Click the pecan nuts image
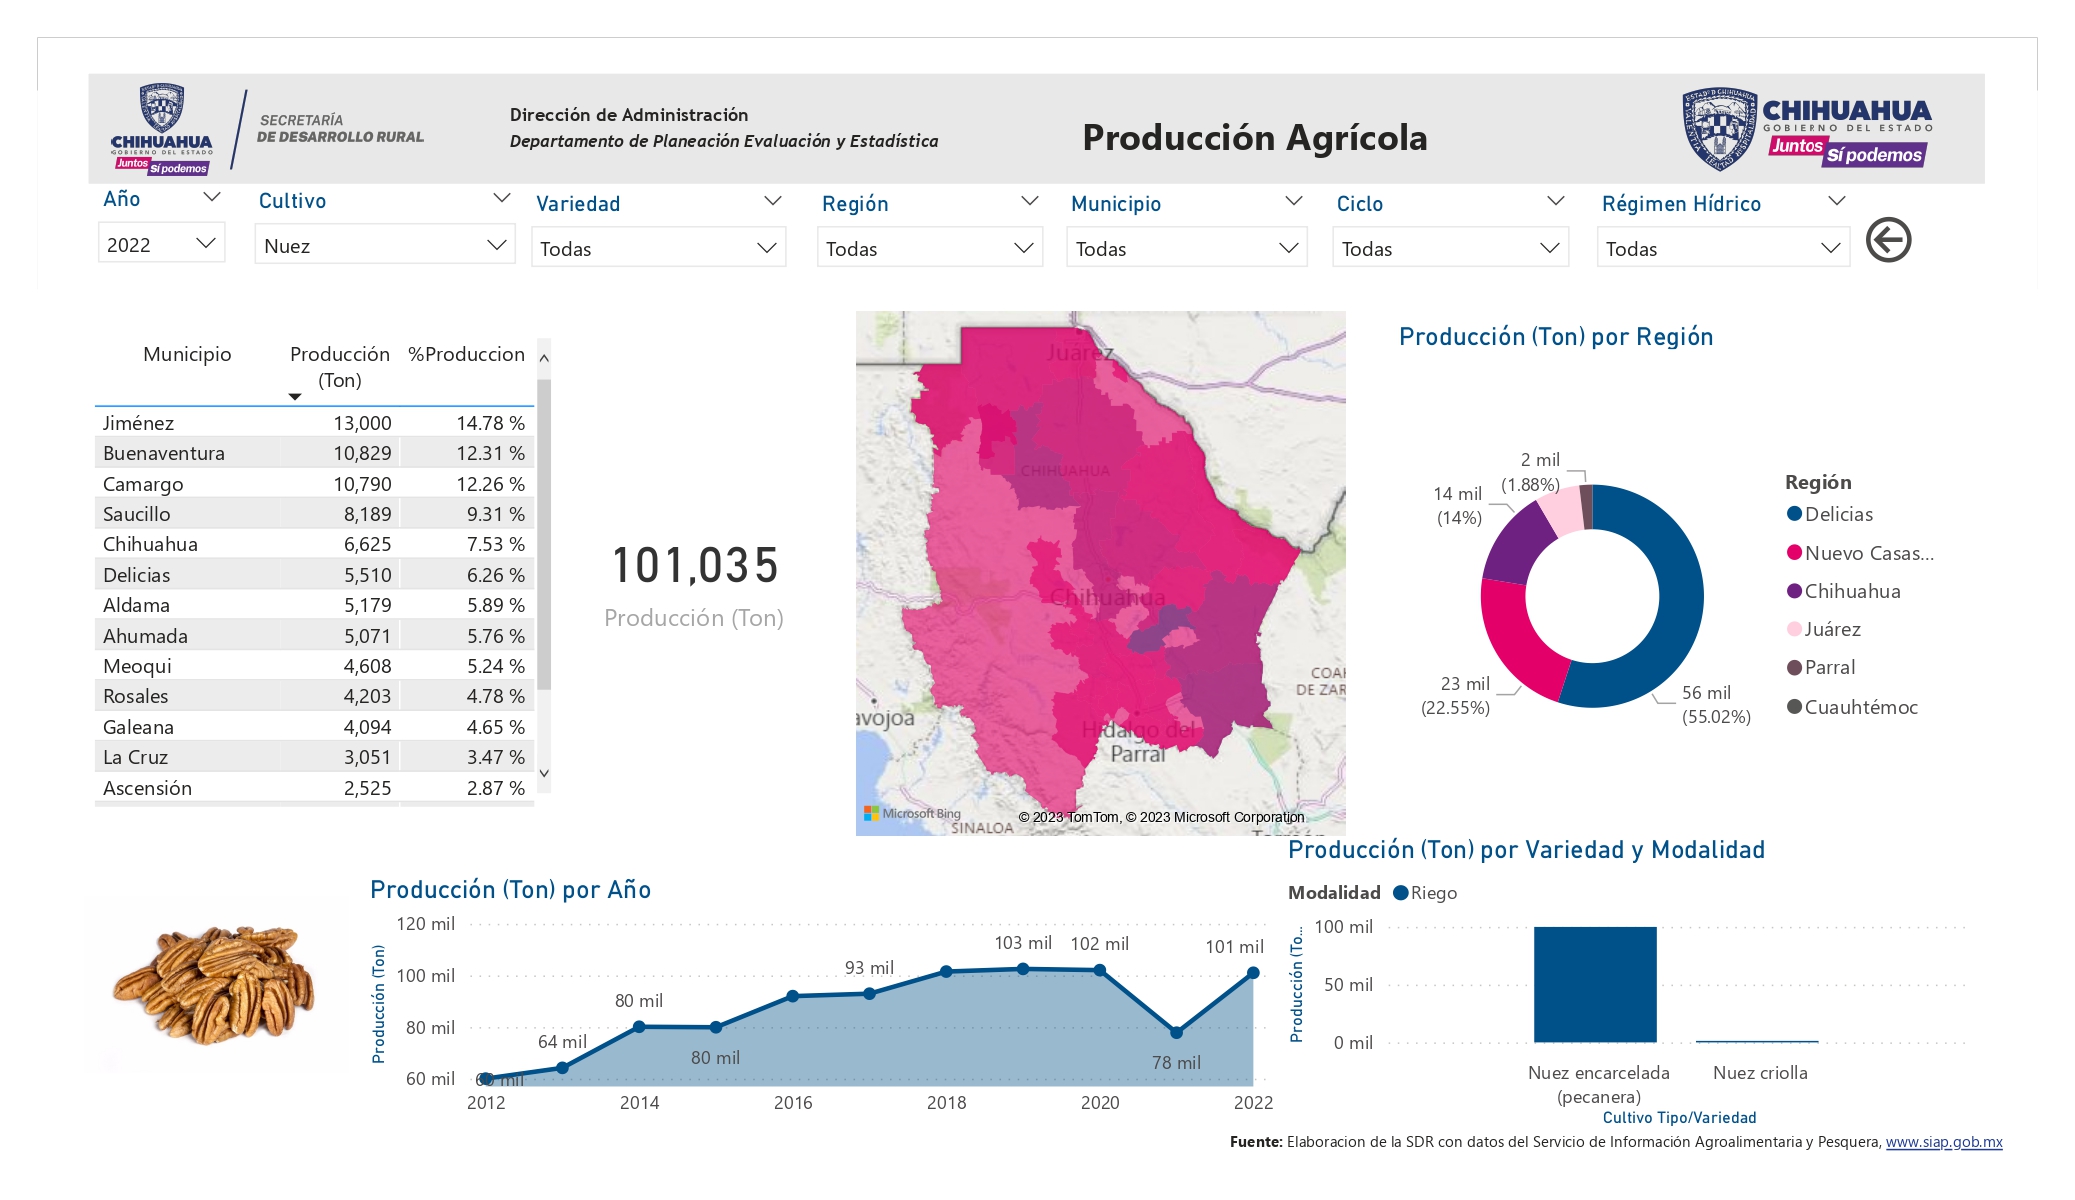The width and height of the screenshot is (2075, 1200). (214, 984)
